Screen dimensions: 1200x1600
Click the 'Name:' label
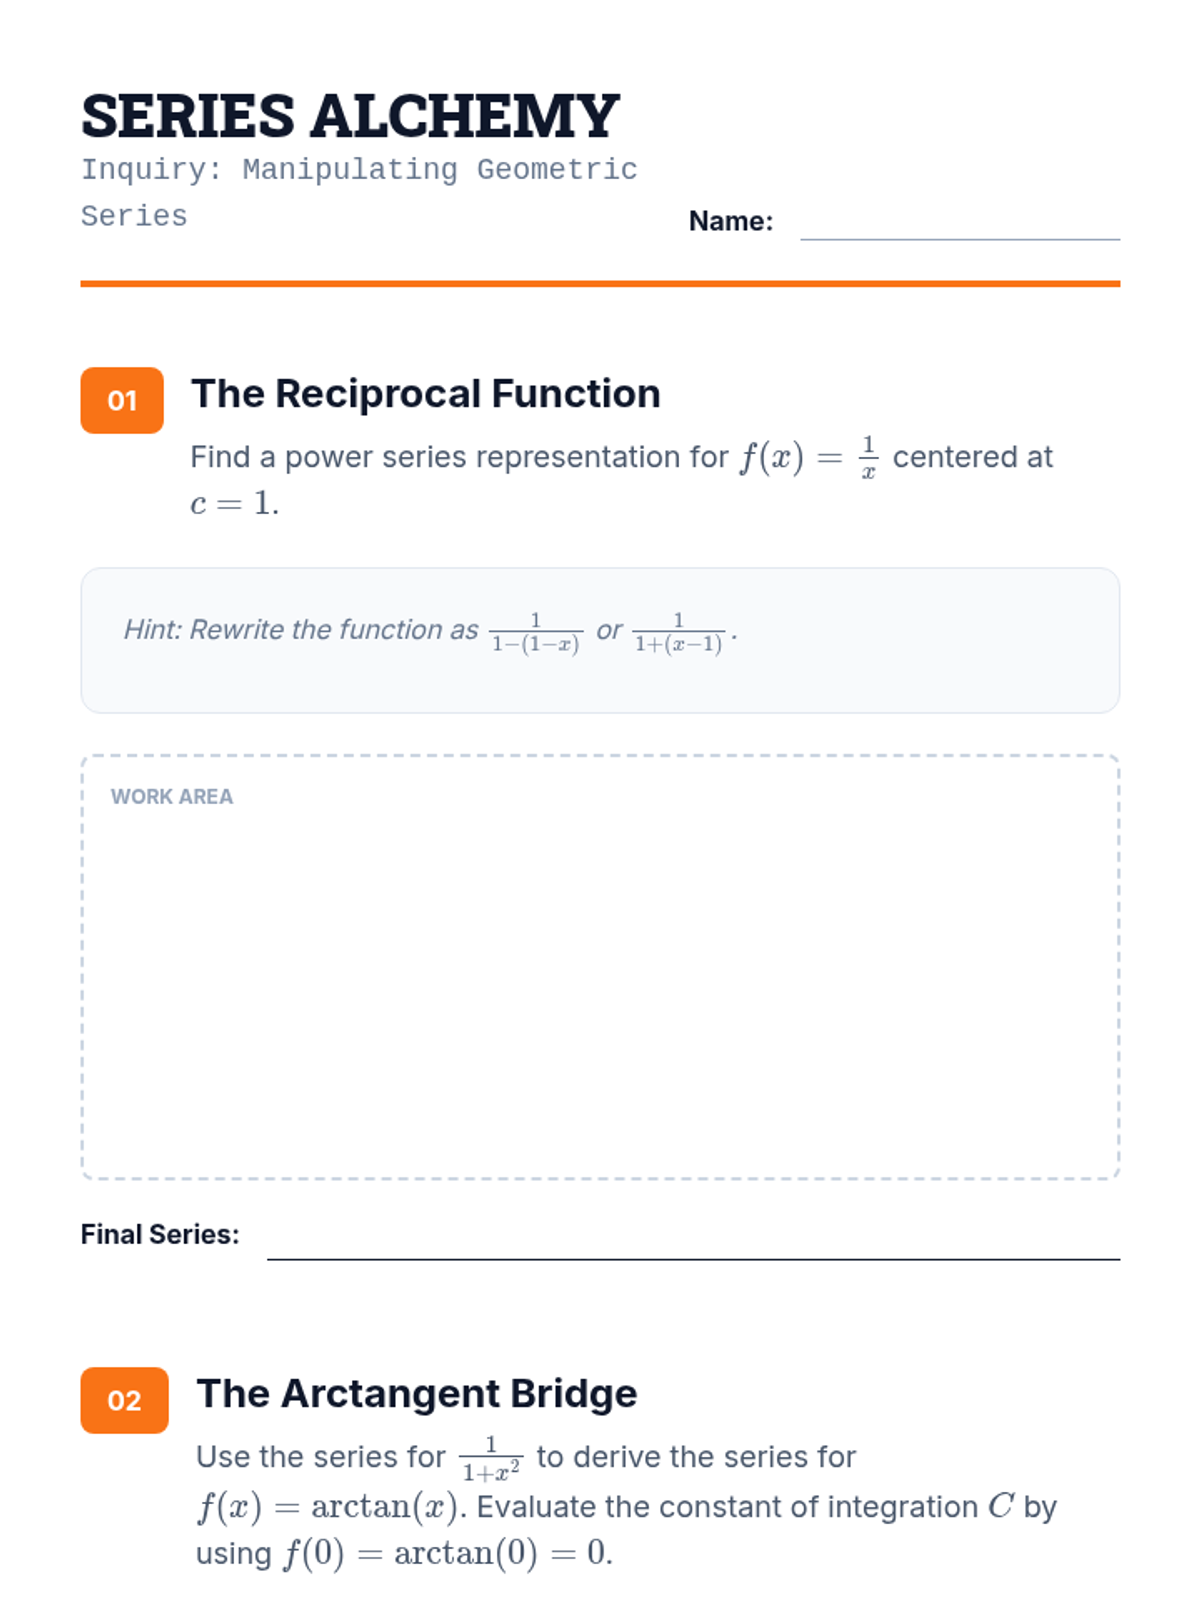(730, 221)
